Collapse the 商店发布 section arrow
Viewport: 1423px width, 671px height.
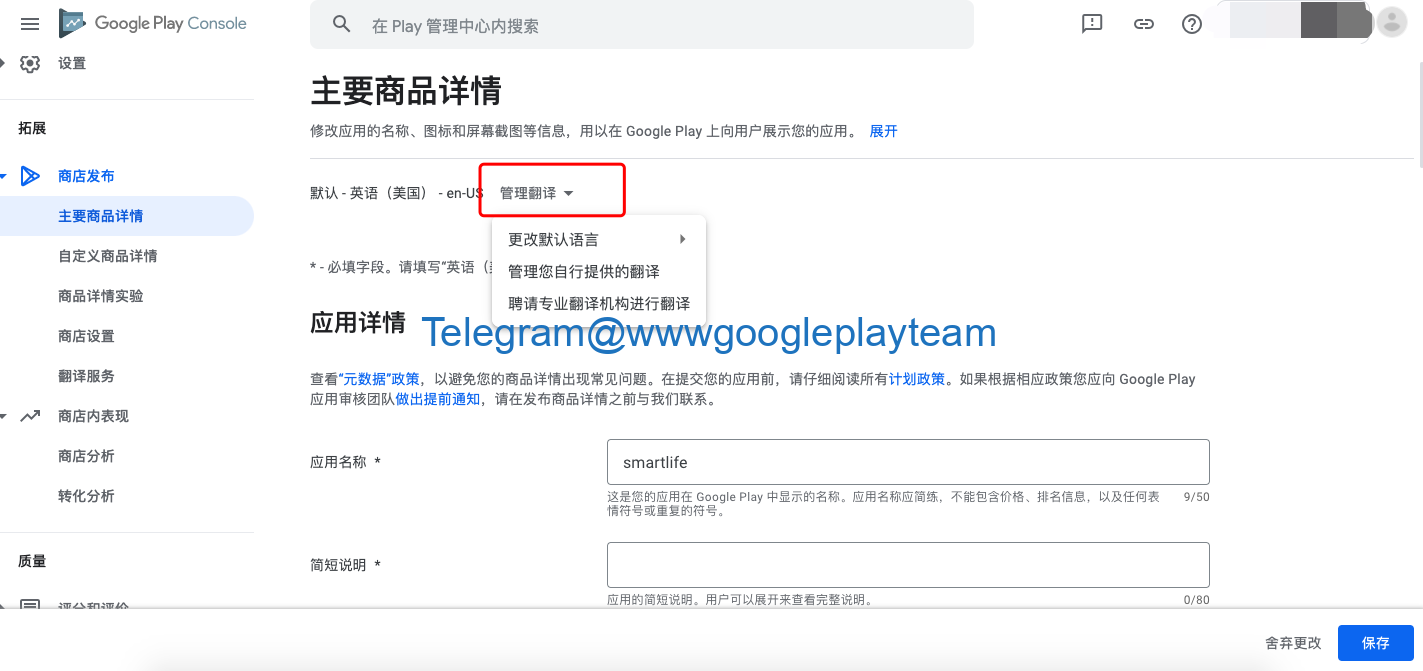4,176
